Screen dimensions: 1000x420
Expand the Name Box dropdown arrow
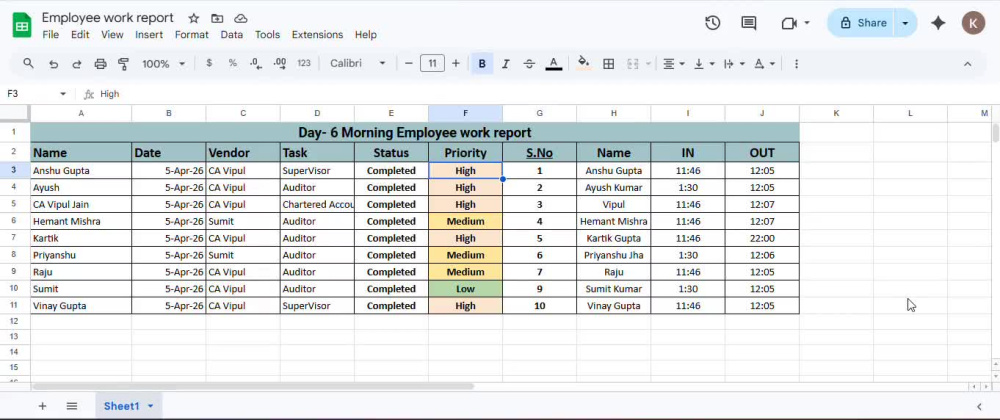click(63, 94)
